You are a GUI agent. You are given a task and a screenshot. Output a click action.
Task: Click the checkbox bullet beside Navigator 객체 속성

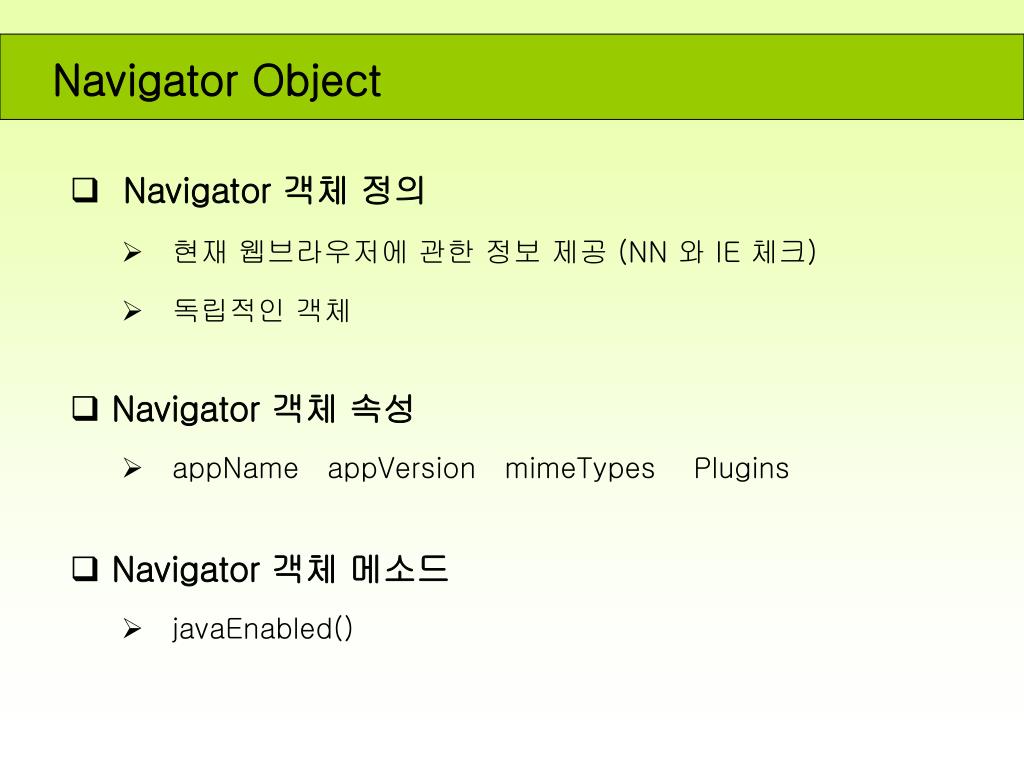coord(85,409)
